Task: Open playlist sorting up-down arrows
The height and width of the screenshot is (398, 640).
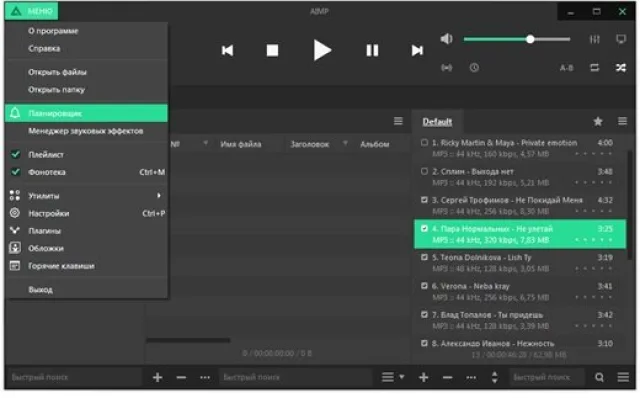Action: point(494,378)
